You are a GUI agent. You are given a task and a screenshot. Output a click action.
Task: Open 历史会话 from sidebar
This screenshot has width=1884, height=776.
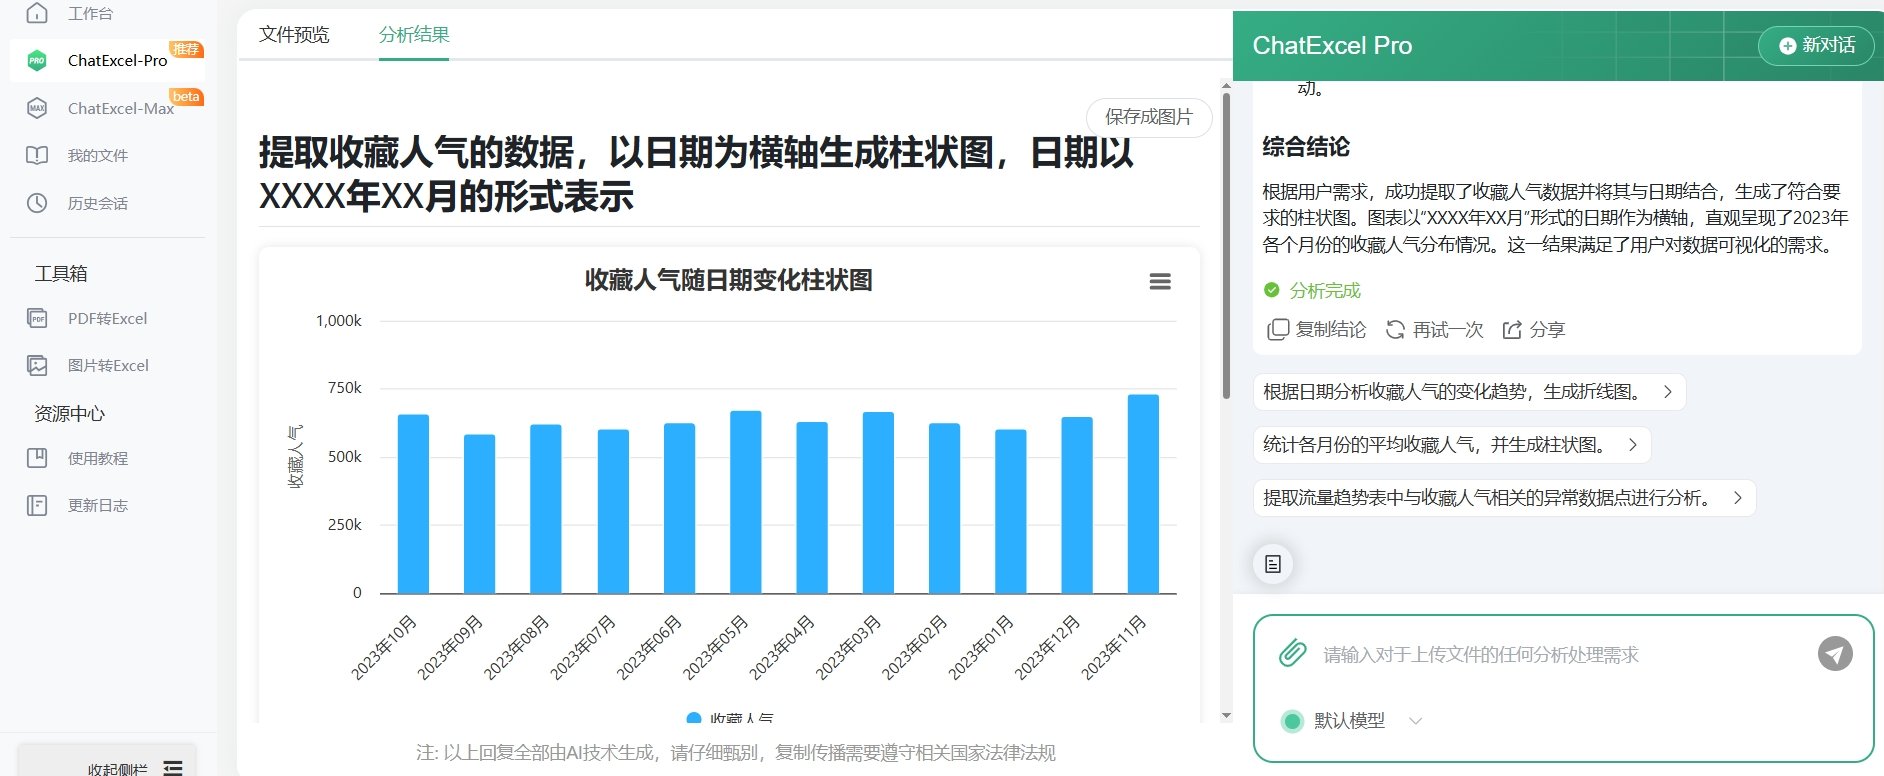pyautogui.click(x=97, y=204)
